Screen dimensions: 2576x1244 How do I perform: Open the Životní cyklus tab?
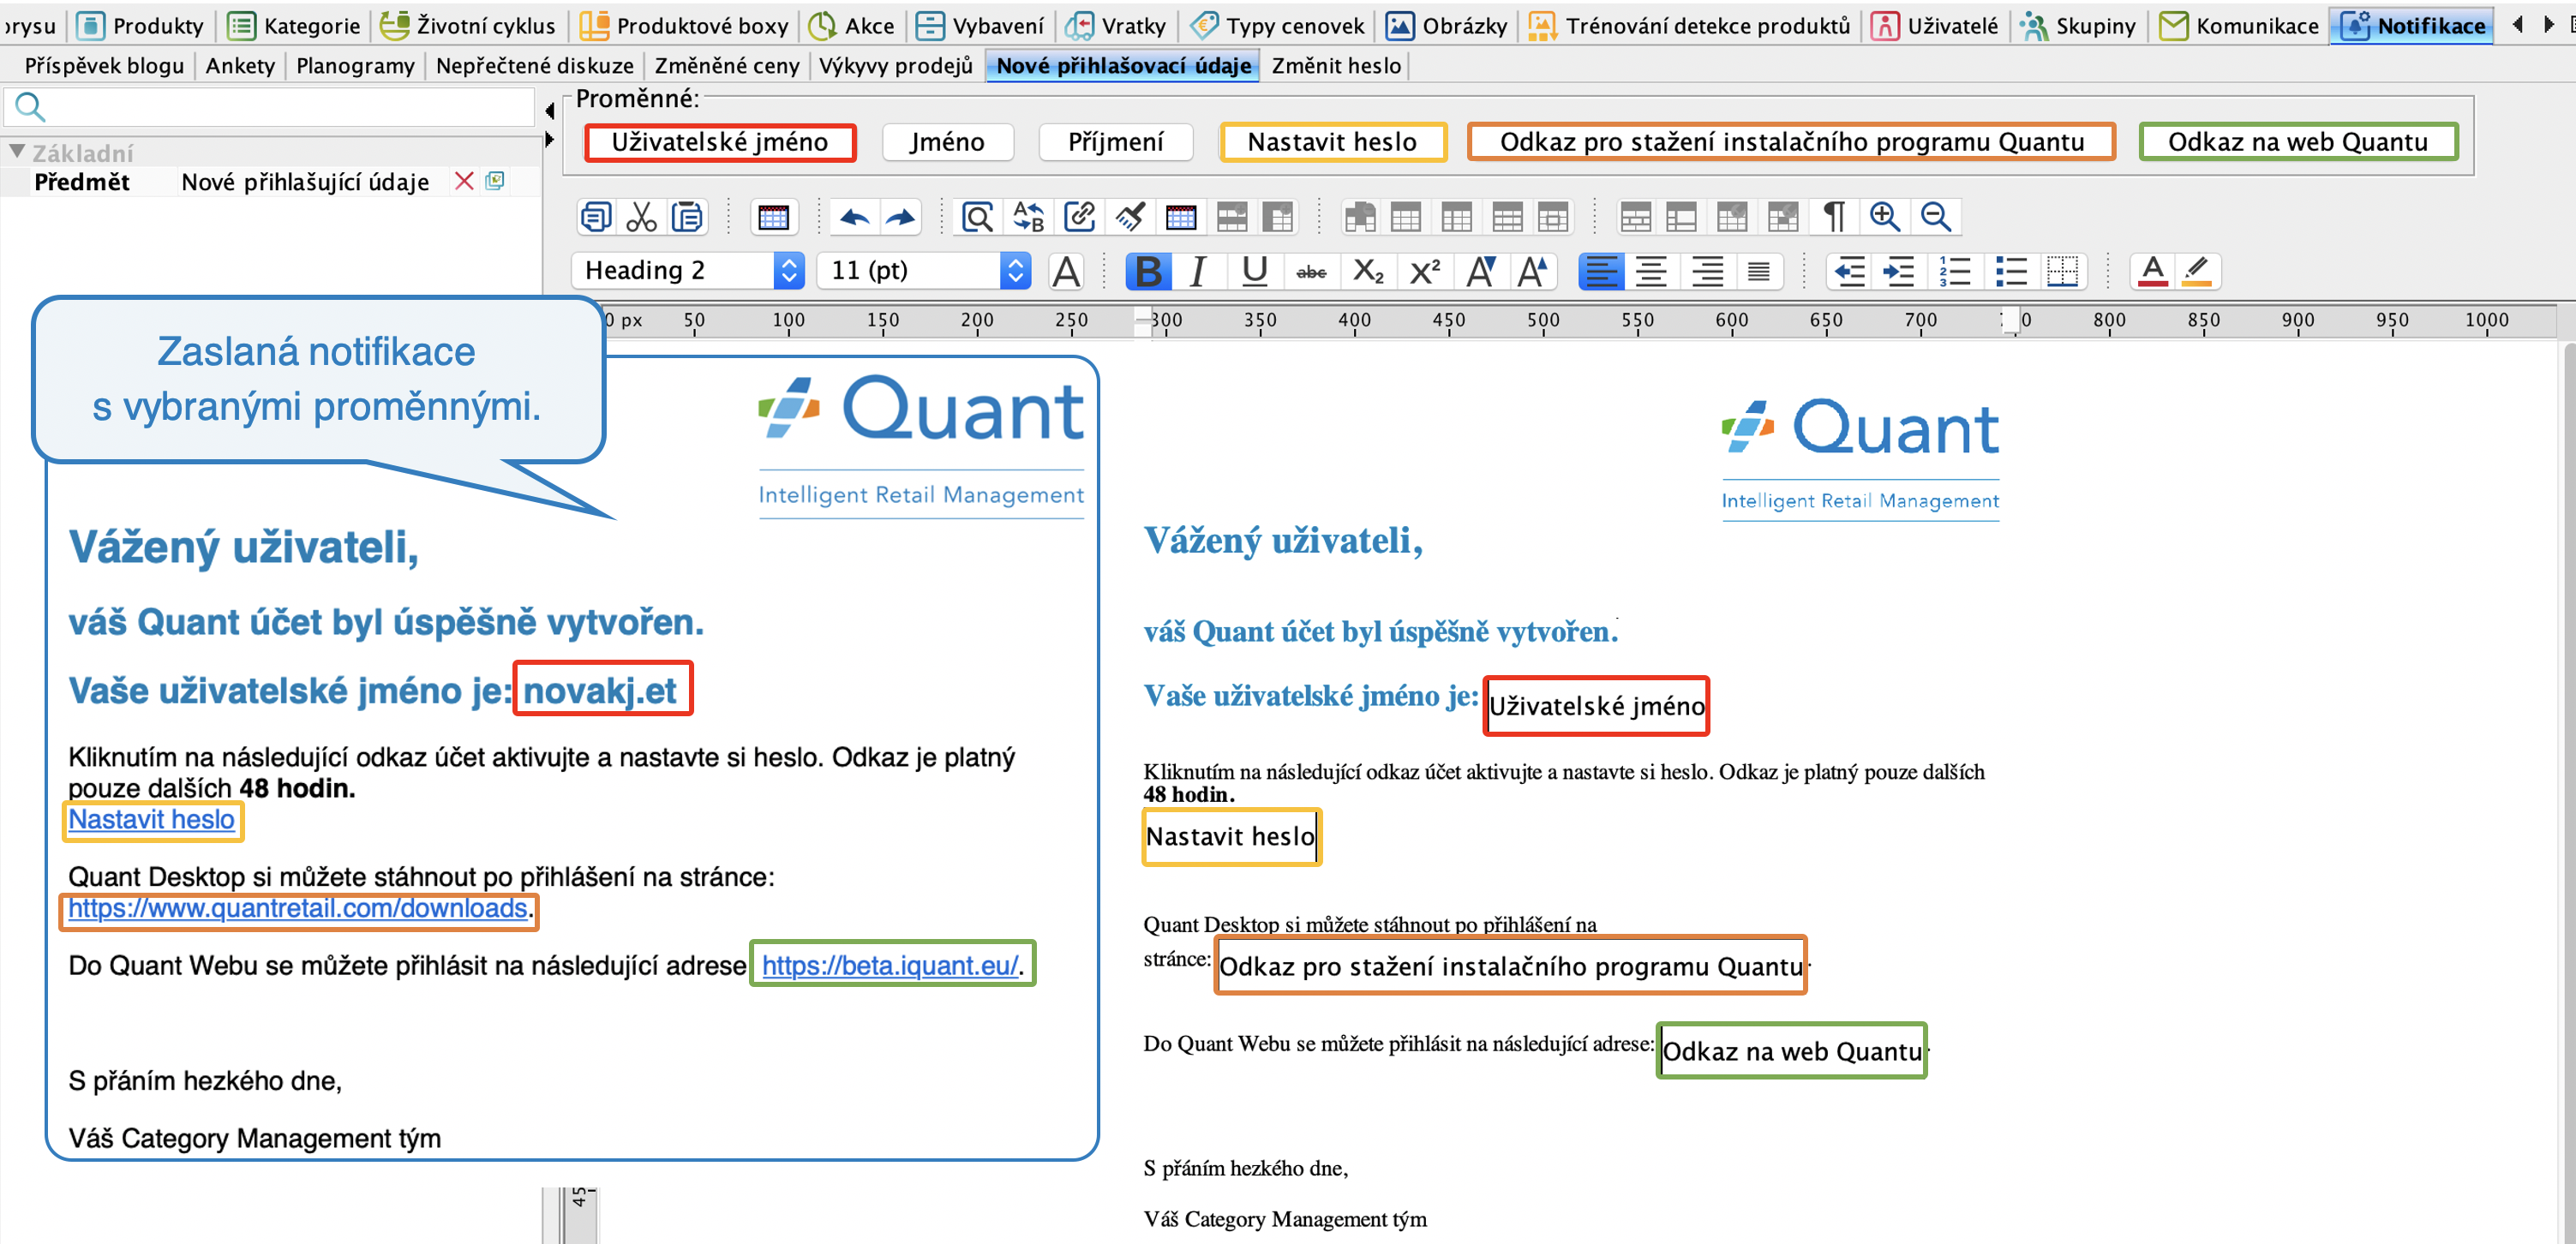tap(468, 25)
